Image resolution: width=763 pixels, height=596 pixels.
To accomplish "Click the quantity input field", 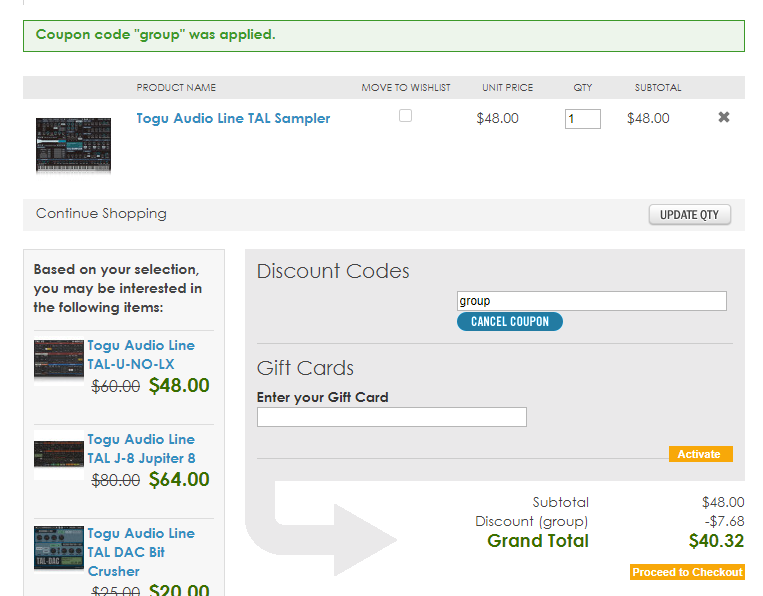I will 583,119.
